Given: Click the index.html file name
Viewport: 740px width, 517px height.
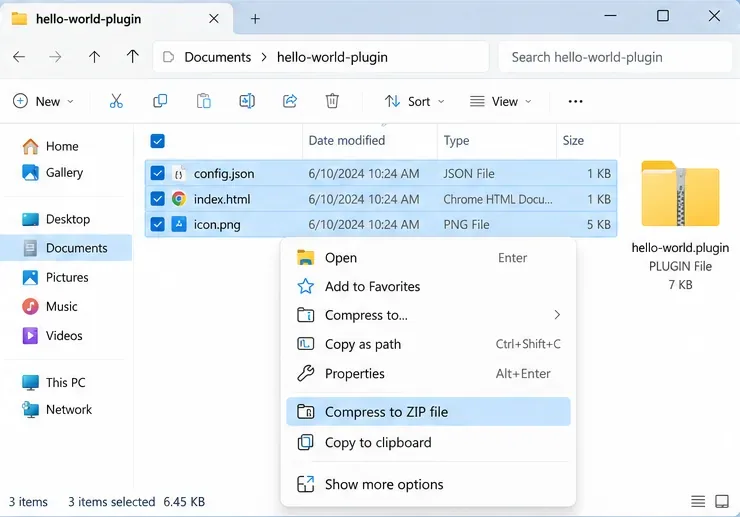Looking at the screenshot, I should click(222, 199).
